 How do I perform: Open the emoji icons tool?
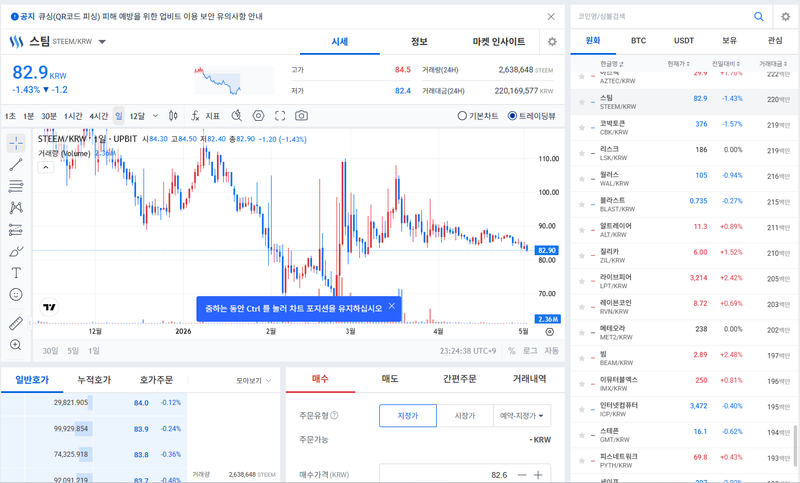point(16,294)
